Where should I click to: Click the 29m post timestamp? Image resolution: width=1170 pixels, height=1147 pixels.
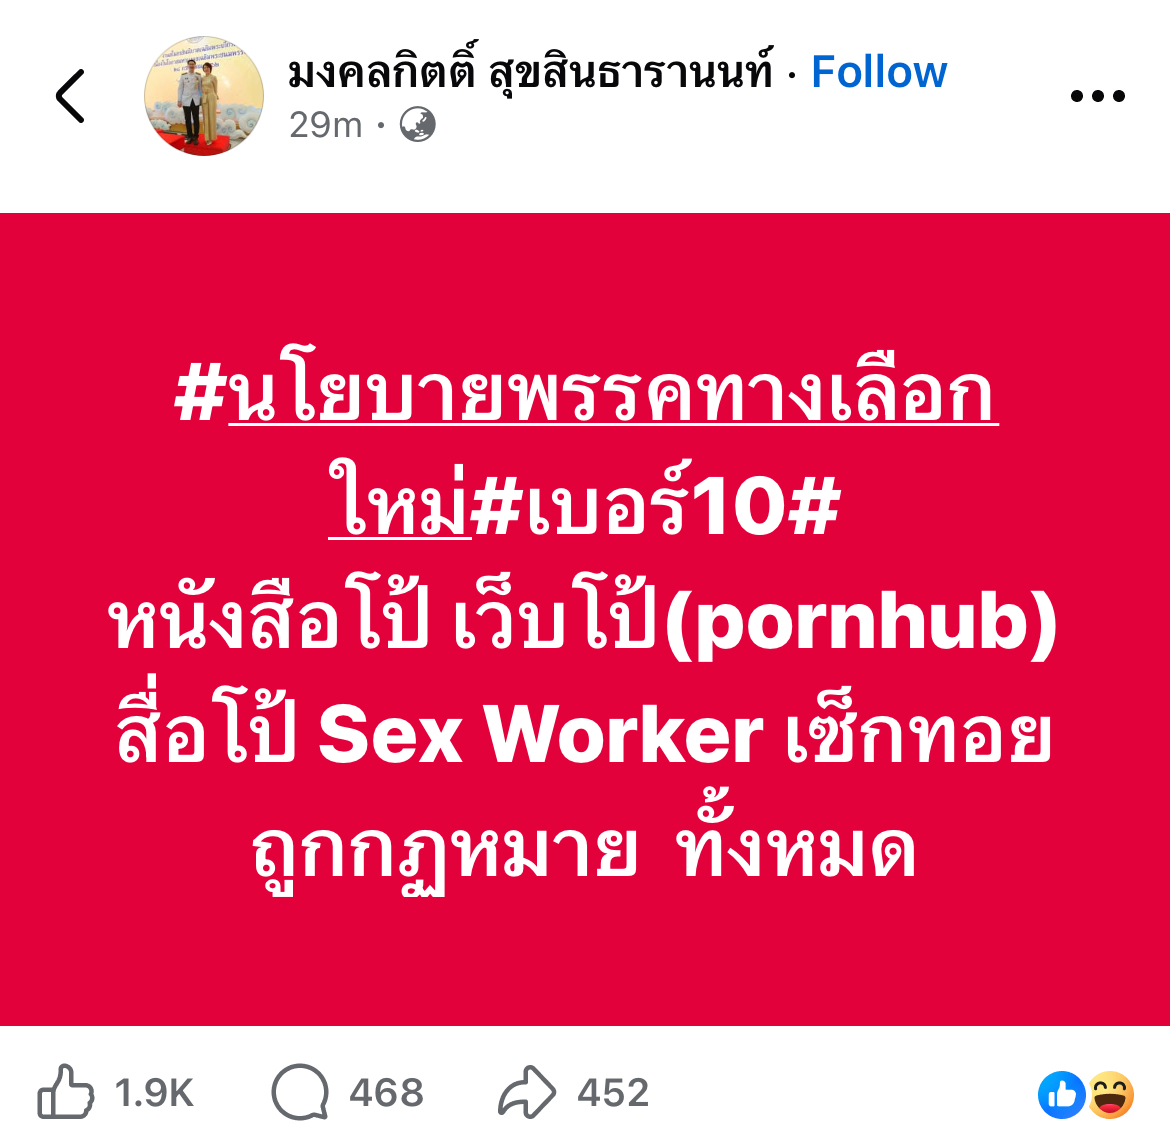[325, 125]
